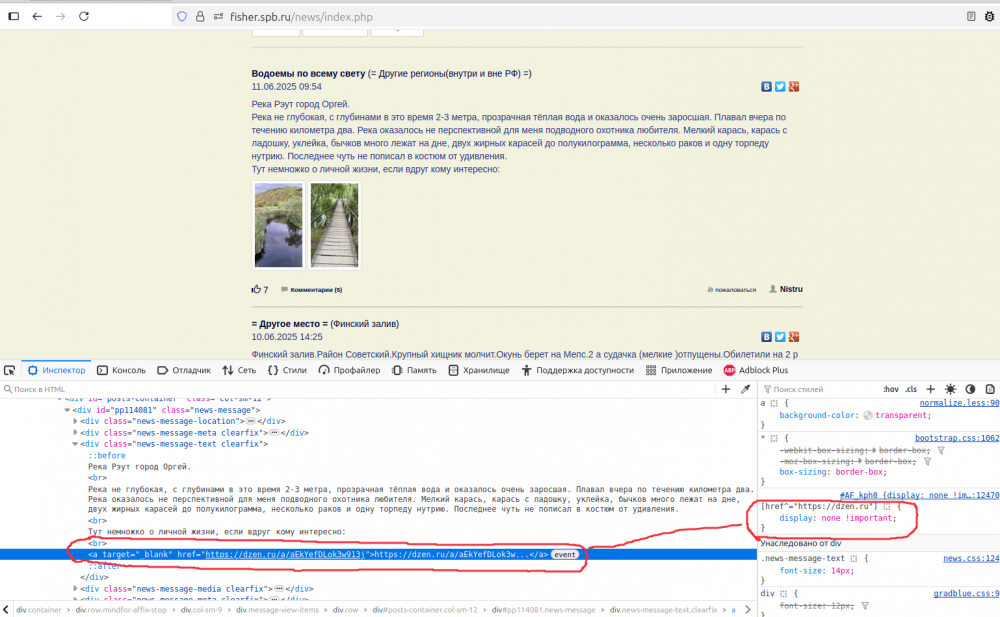Click the thumbs-up like icon with 7
The image size is (1000, 617).
(x=256, y=290)
